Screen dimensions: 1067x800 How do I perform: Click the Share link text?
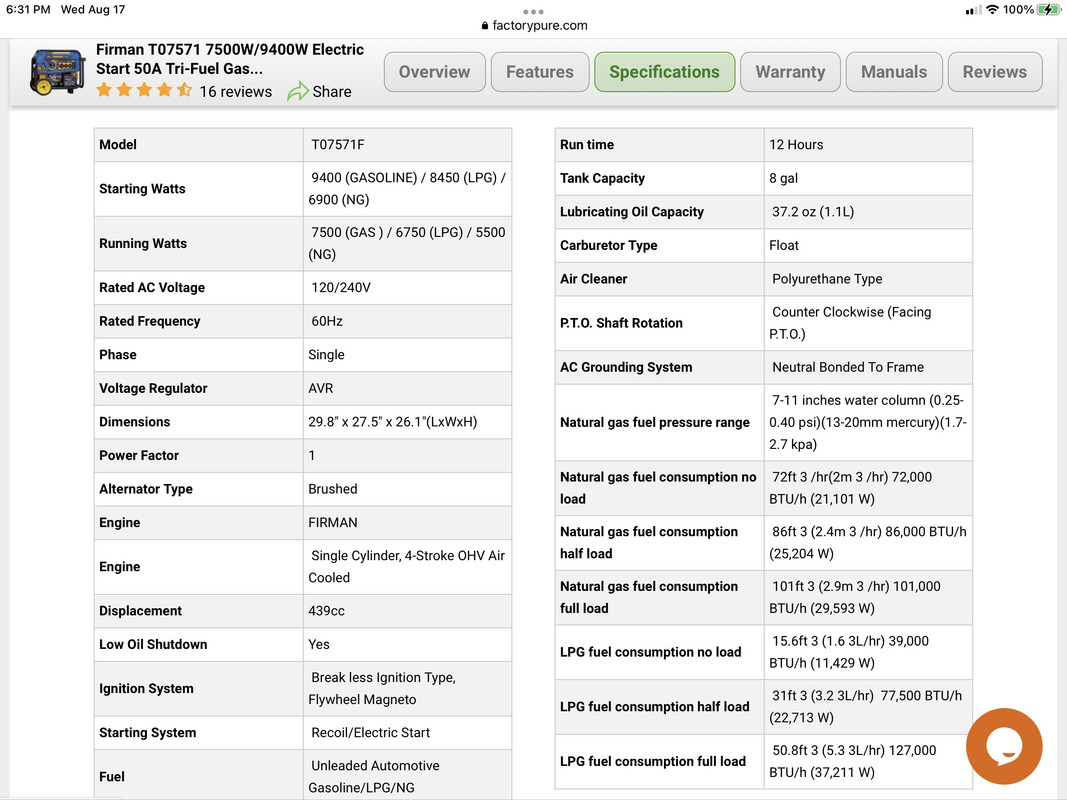tap(331, 91)
